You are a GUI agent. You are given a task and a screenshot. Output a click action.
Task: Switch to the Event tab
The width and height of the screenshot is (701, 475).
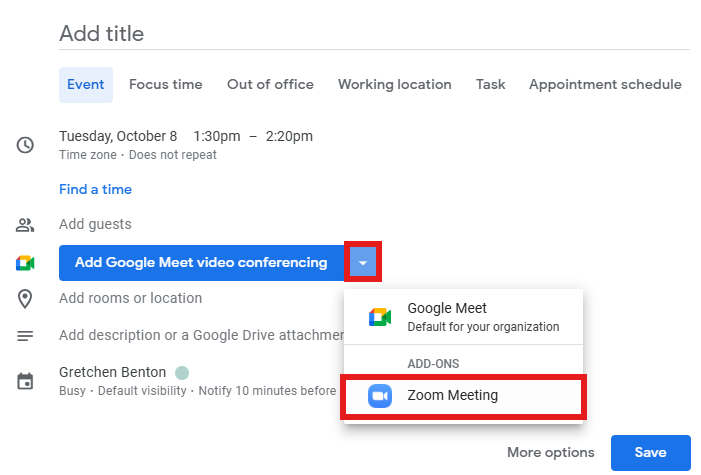pos(86,85)
